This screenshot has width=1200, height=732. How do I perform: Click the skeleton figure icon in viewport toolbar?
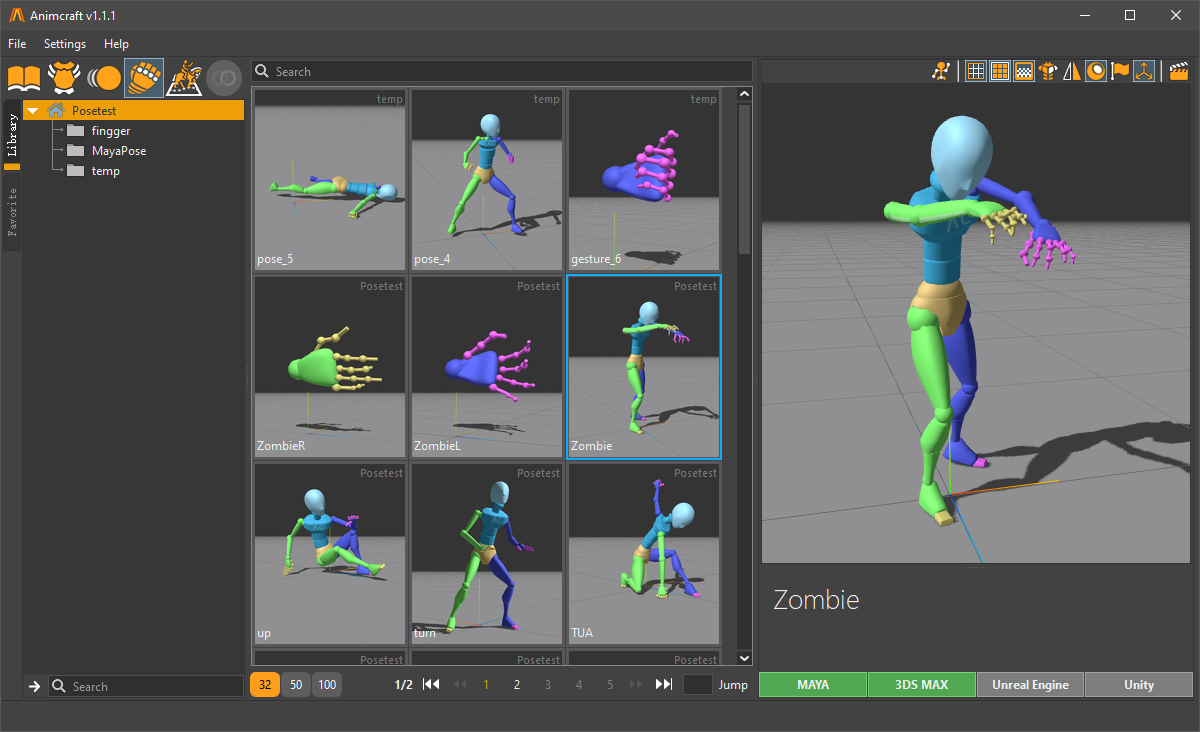(941, 71)
